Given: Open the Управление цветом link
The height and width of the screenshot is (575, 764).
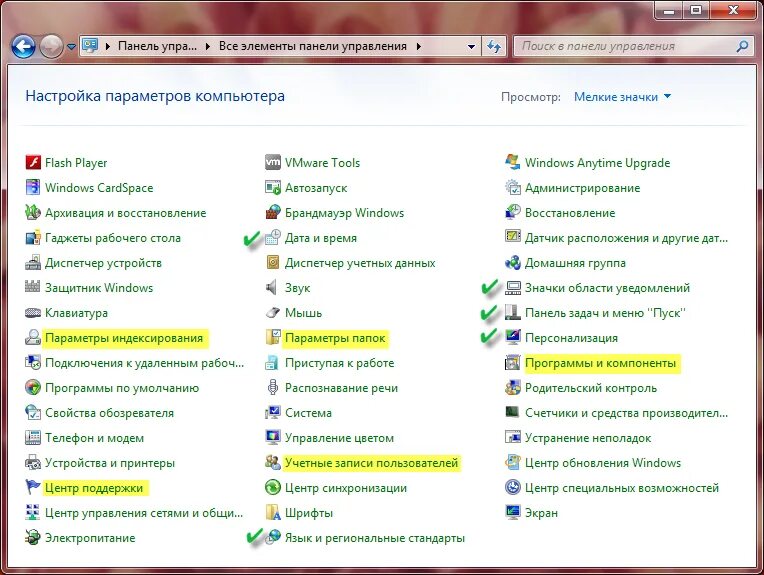Looking at the screenshot, I should [339, 438].
